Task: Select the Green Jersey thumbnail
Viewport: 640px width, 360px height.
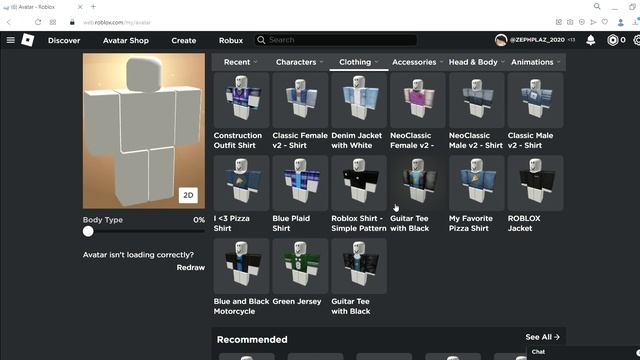Action: coord(300,266)
